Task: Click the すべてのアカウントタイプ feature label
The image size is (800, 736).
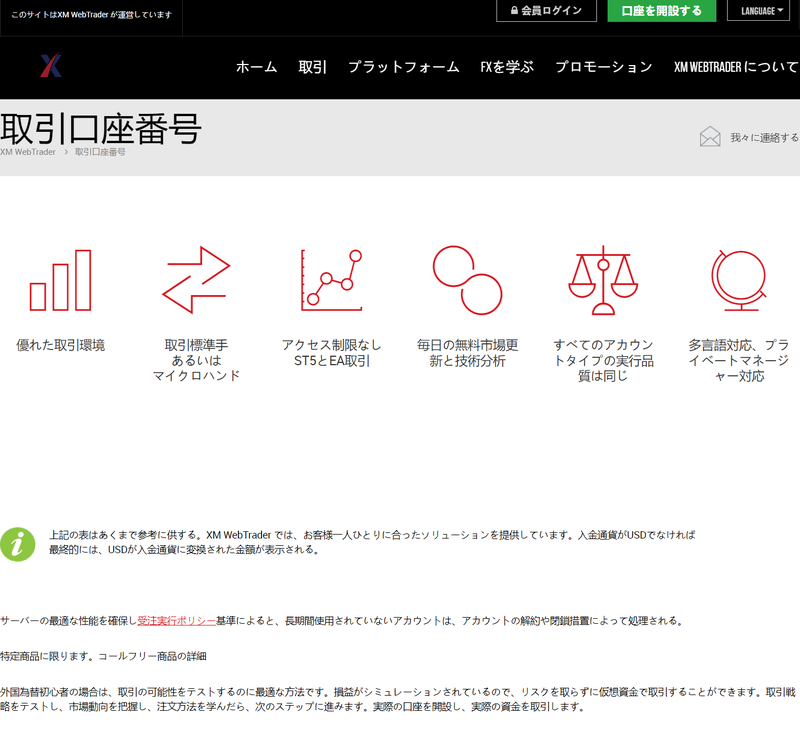Action: [603, 361]
